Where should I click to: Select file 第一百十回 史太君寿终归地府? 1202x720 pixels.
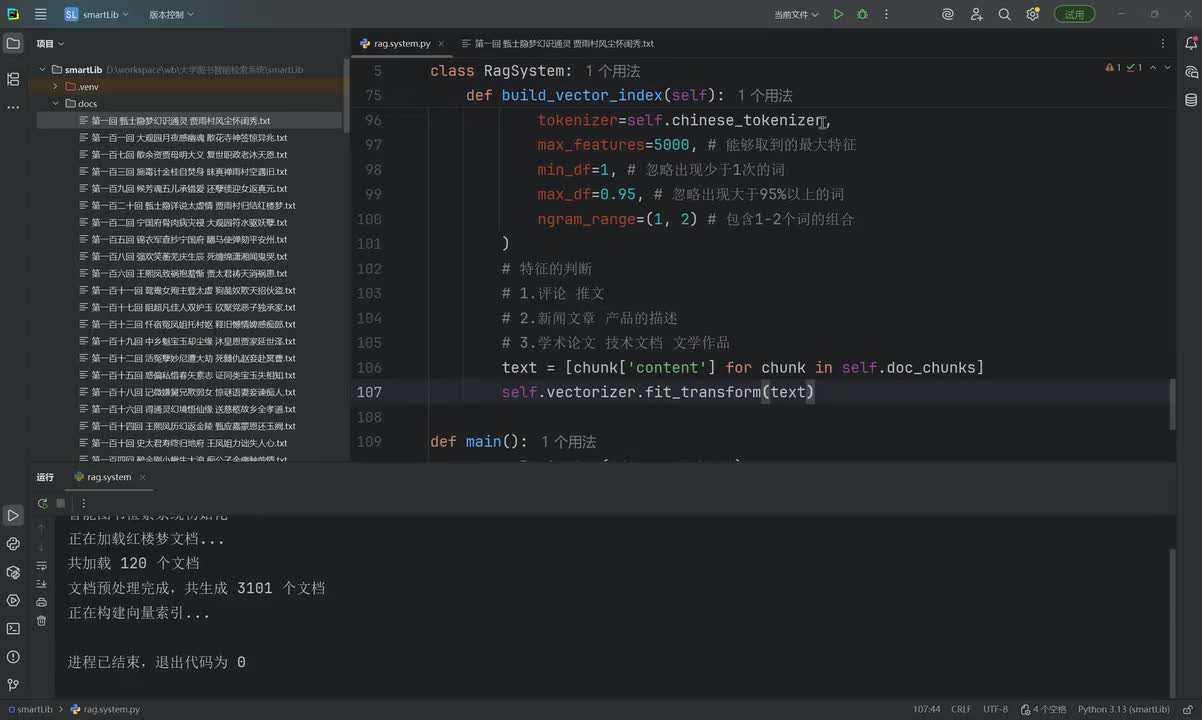coord(183,443)
